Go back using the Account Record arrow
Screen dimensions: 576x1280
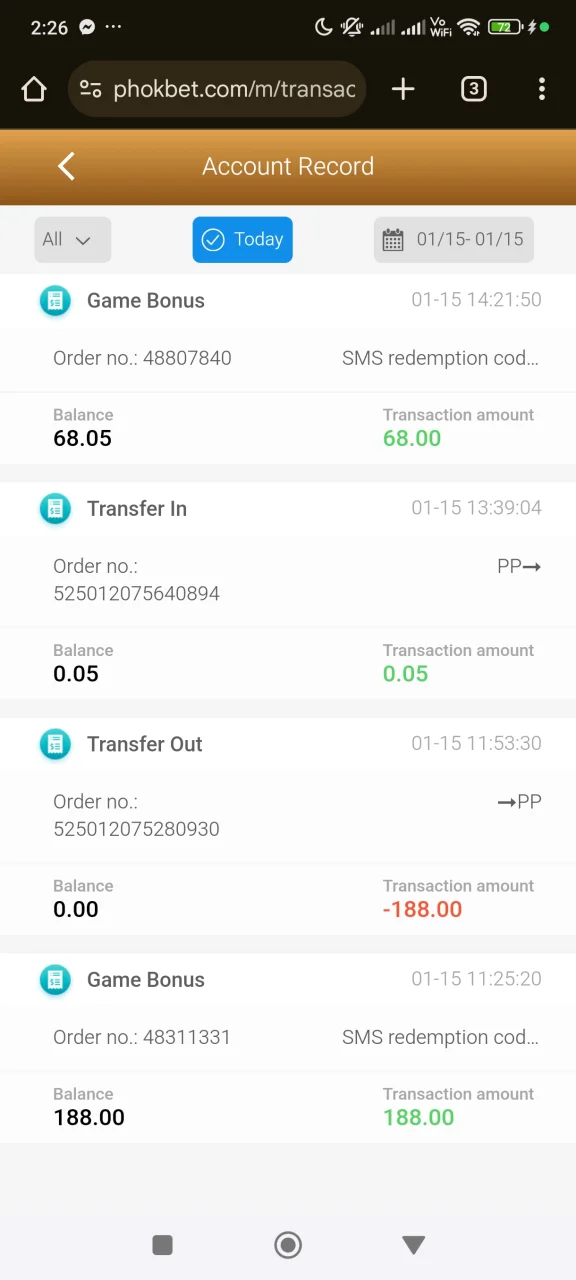(x=67, y=166)
